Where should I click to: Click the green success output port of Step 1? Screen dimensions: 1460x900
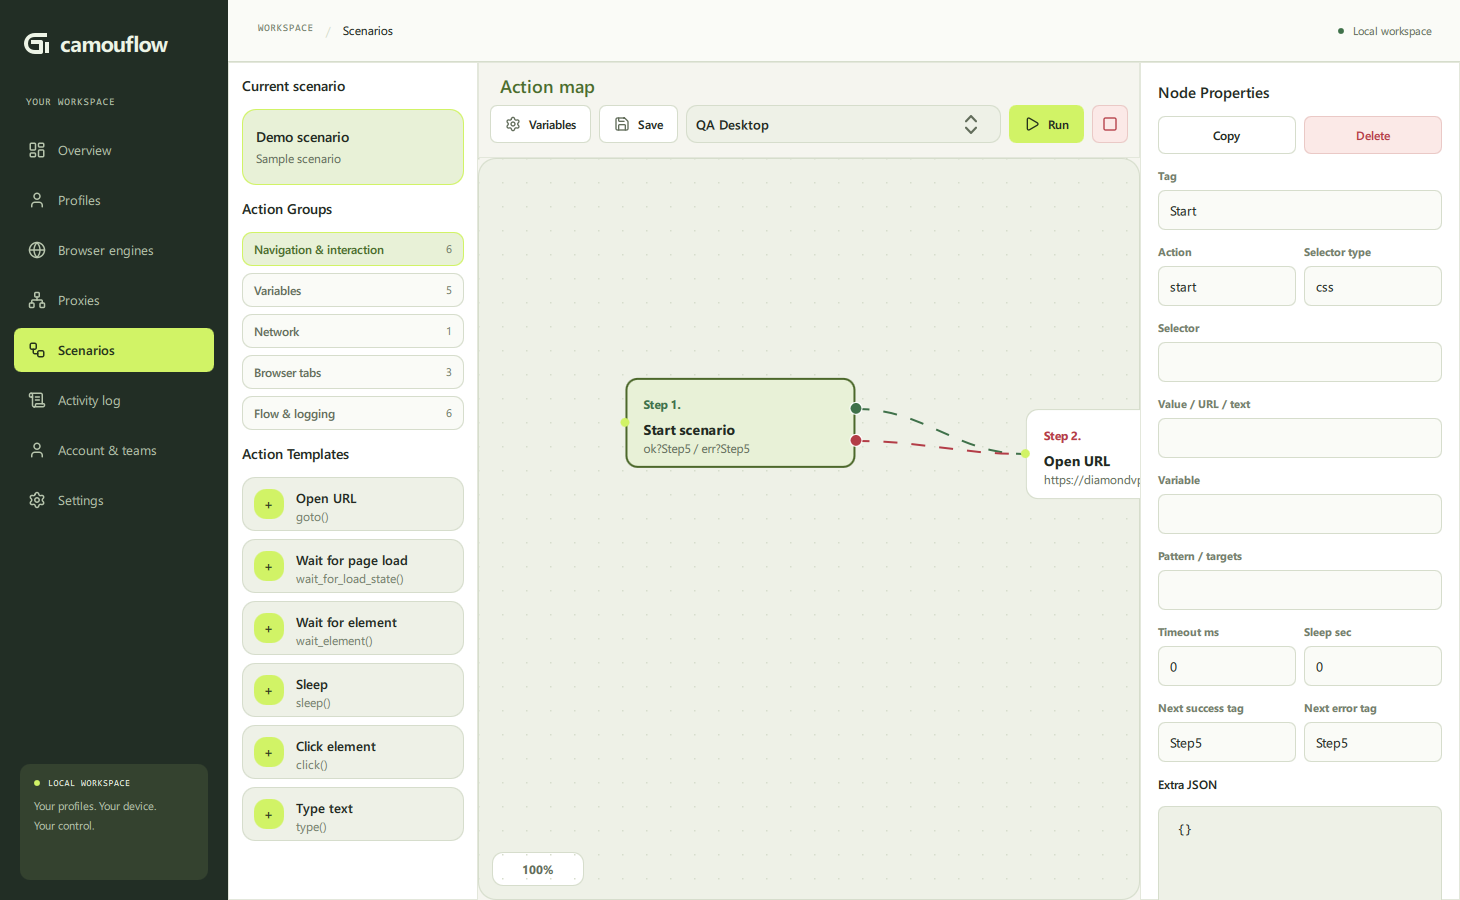856,408
